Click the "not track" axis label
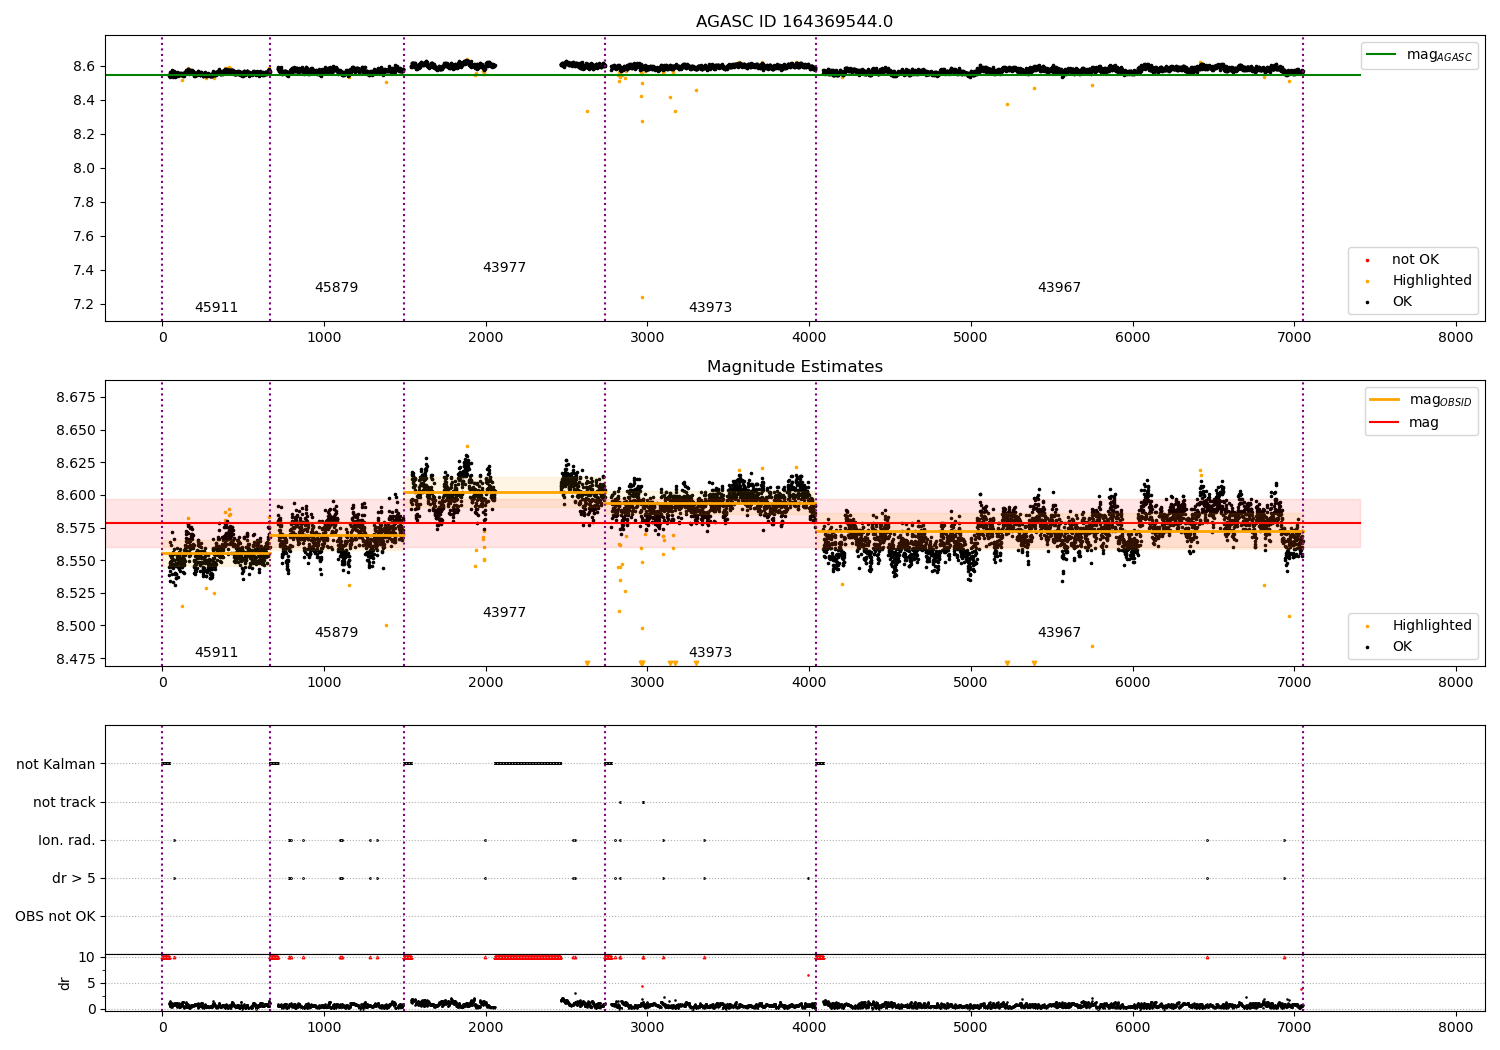 [64, 803]
